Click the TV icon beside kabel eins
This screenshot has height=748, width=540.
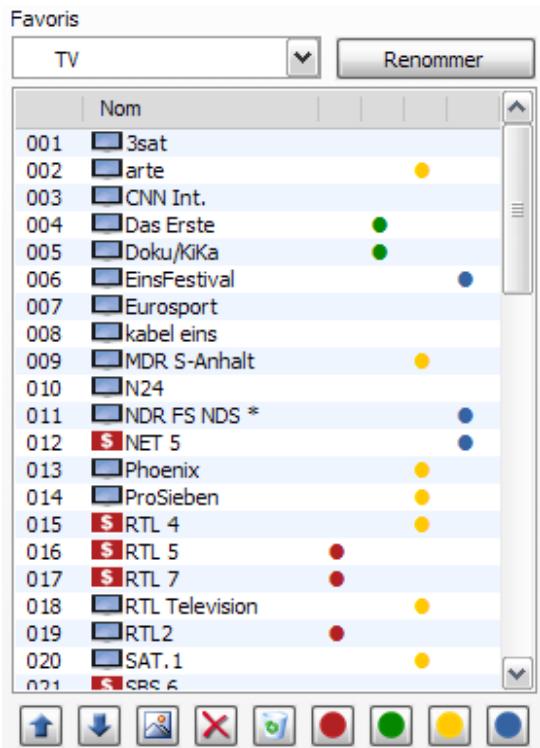click(106, 333)
